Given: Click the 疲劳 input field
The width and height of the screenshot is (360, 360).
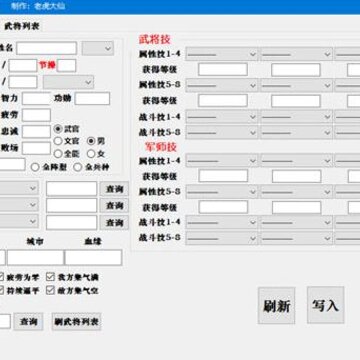Looking at the screenshot, I should pyautogui.click(x=36, y=115).
